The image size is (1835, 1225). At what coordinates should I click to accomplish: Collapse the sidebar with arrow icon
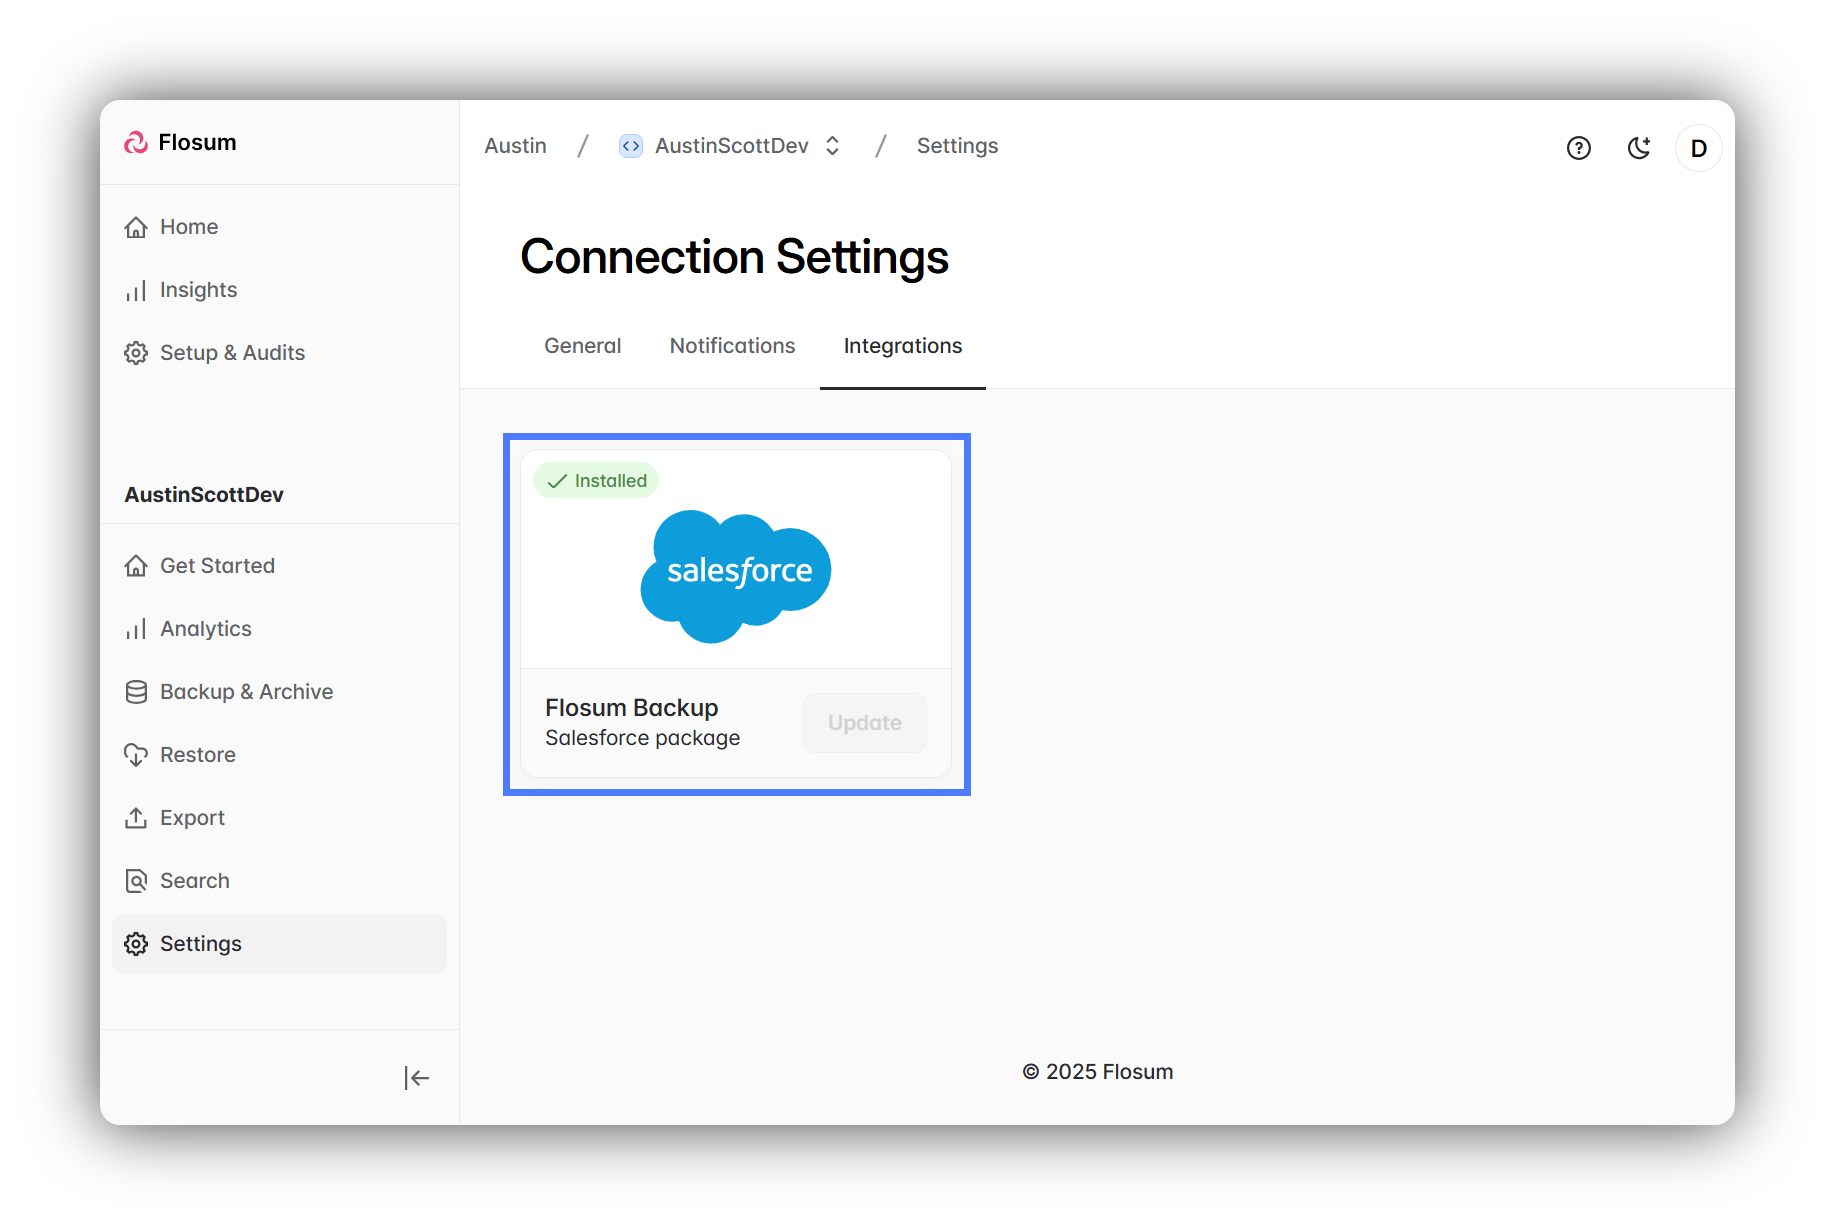[x=417, y=1078]
